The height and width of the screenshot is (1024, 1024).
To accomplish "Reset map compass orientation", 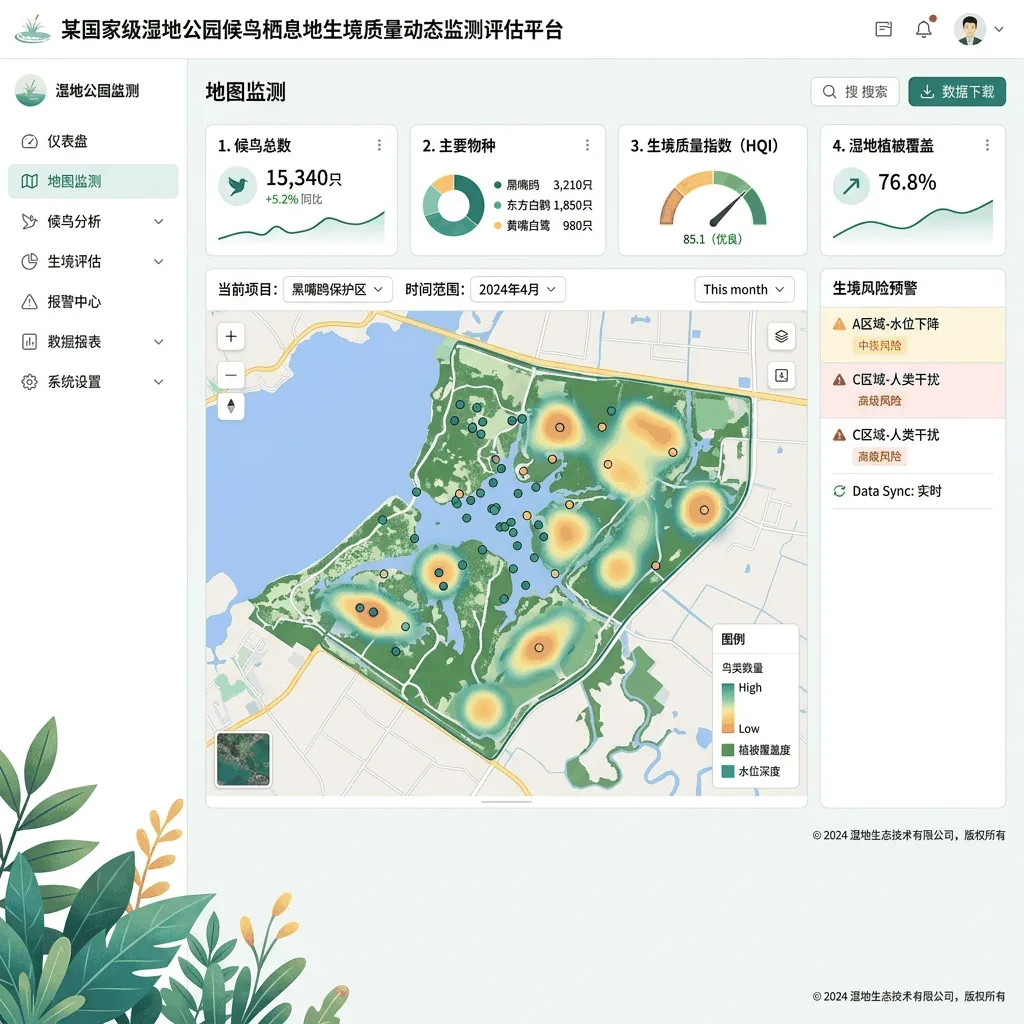I will pyautogui.click(x=231, y=406).
